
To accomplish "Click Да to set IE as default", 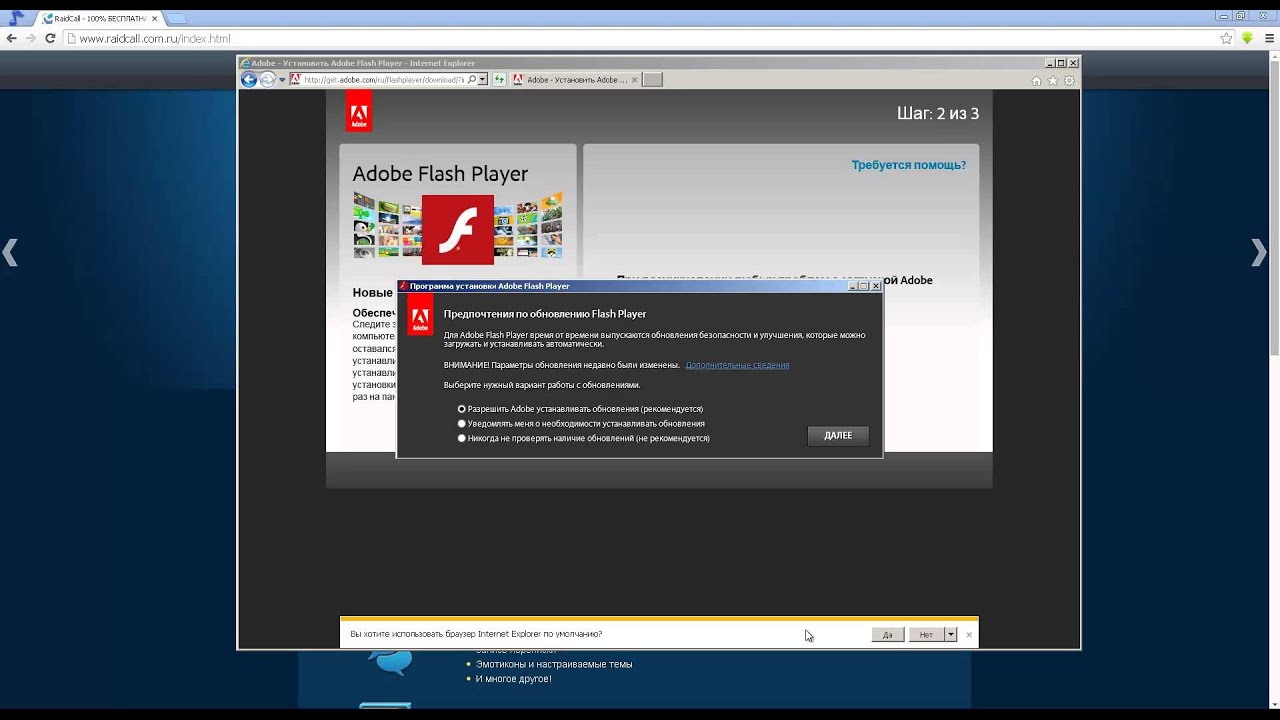I will 887,634.
